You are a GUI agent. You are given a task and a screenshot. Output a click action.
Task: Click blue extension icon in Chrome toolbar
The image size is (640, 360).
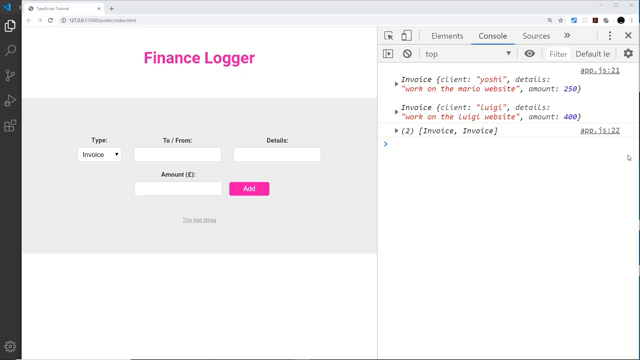[x=574, y=20]
